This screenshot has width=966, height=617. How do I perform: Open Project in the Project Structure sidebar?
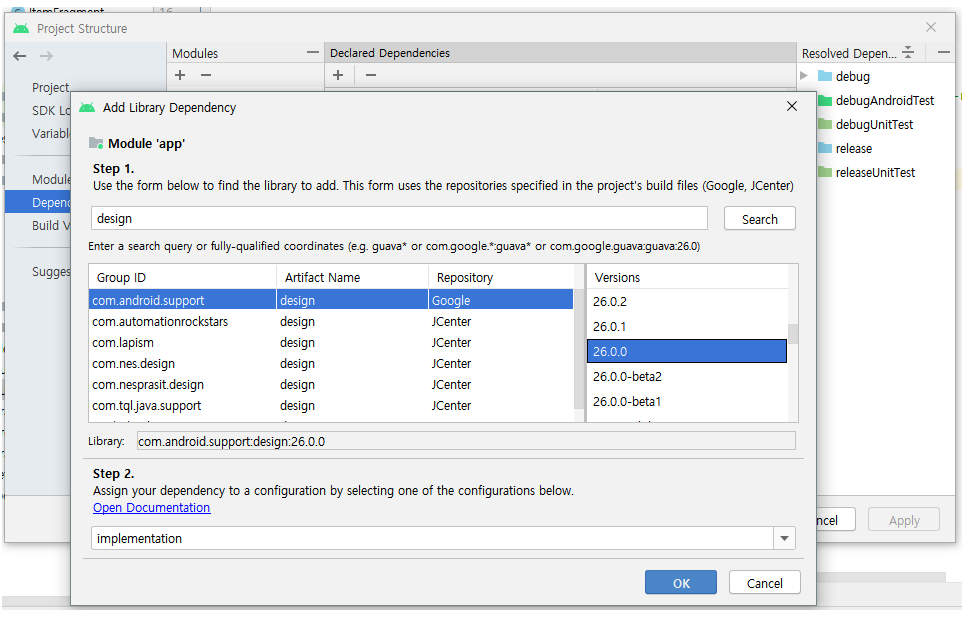[x=51, y=87]
